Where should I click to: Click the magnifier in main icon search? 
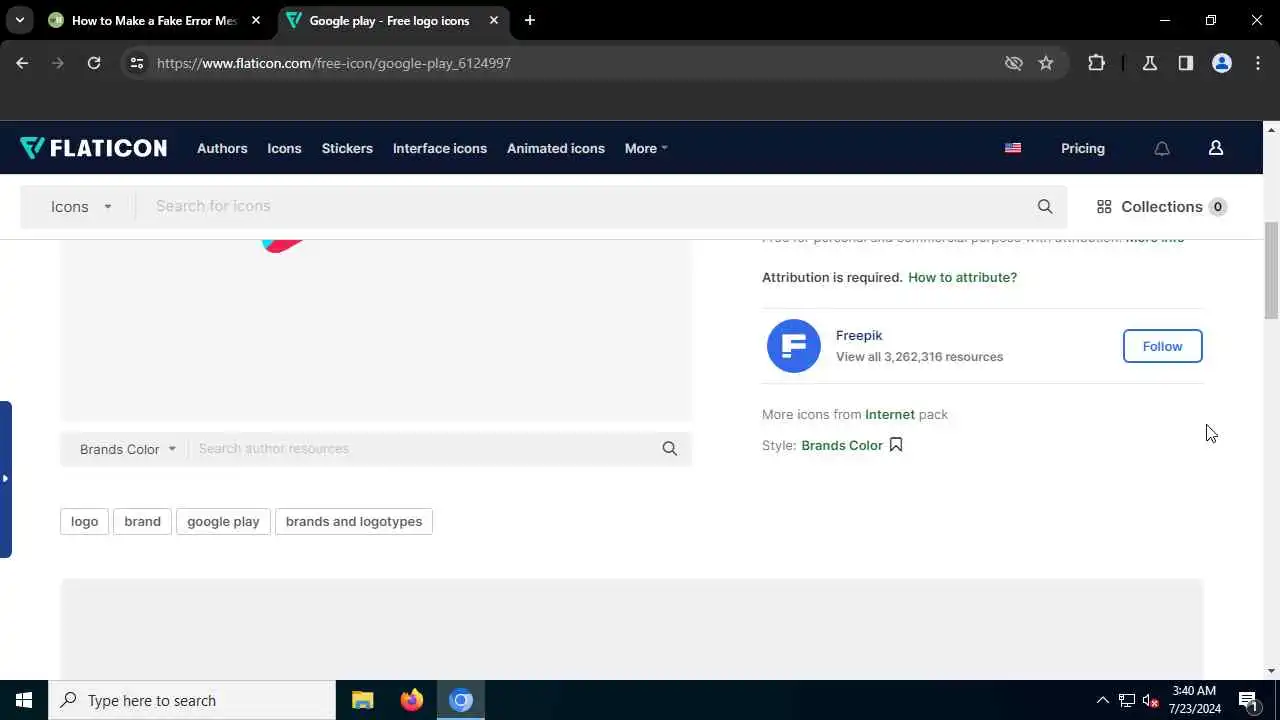tap(1045, 206)
